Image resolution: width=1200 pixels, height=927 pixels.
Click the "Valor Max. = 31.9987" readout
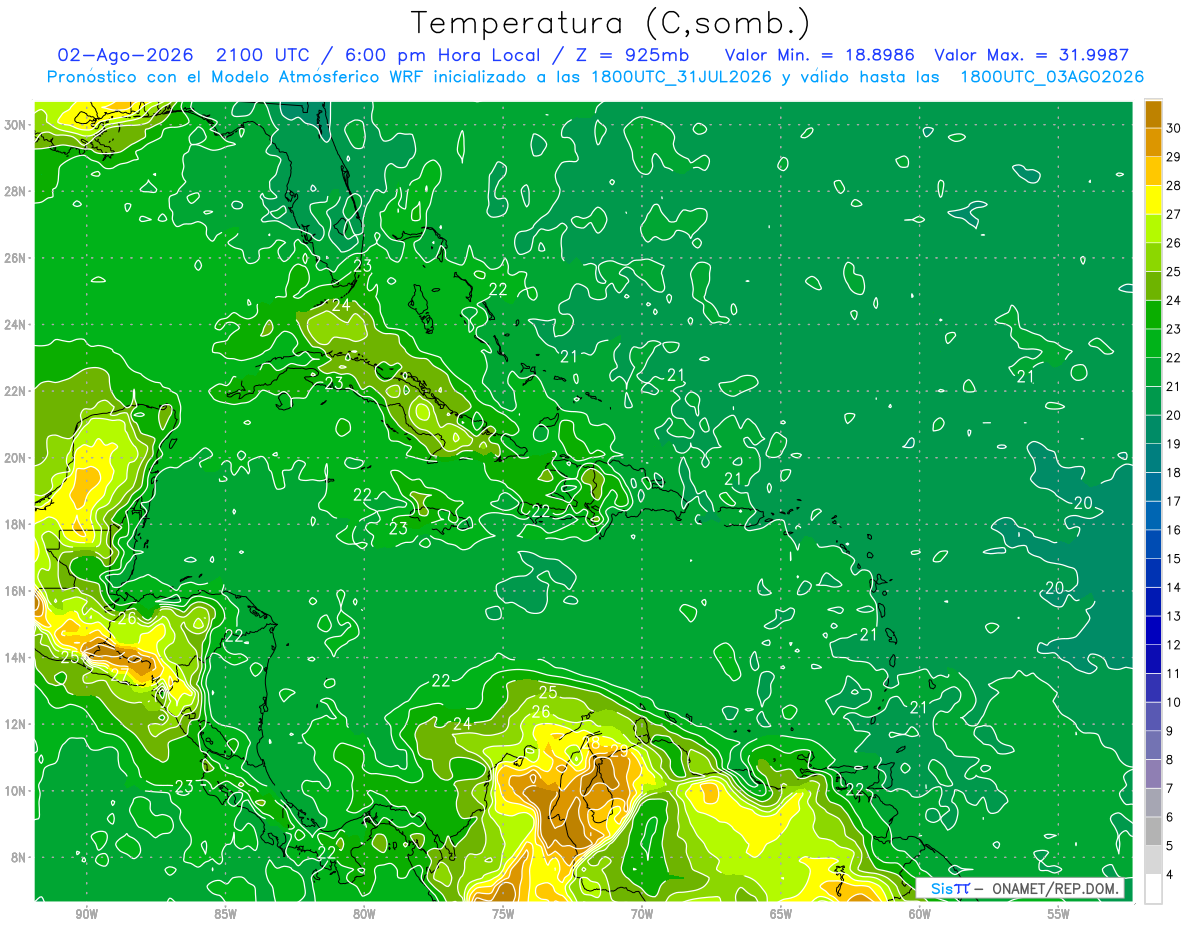coord(1031,55)
